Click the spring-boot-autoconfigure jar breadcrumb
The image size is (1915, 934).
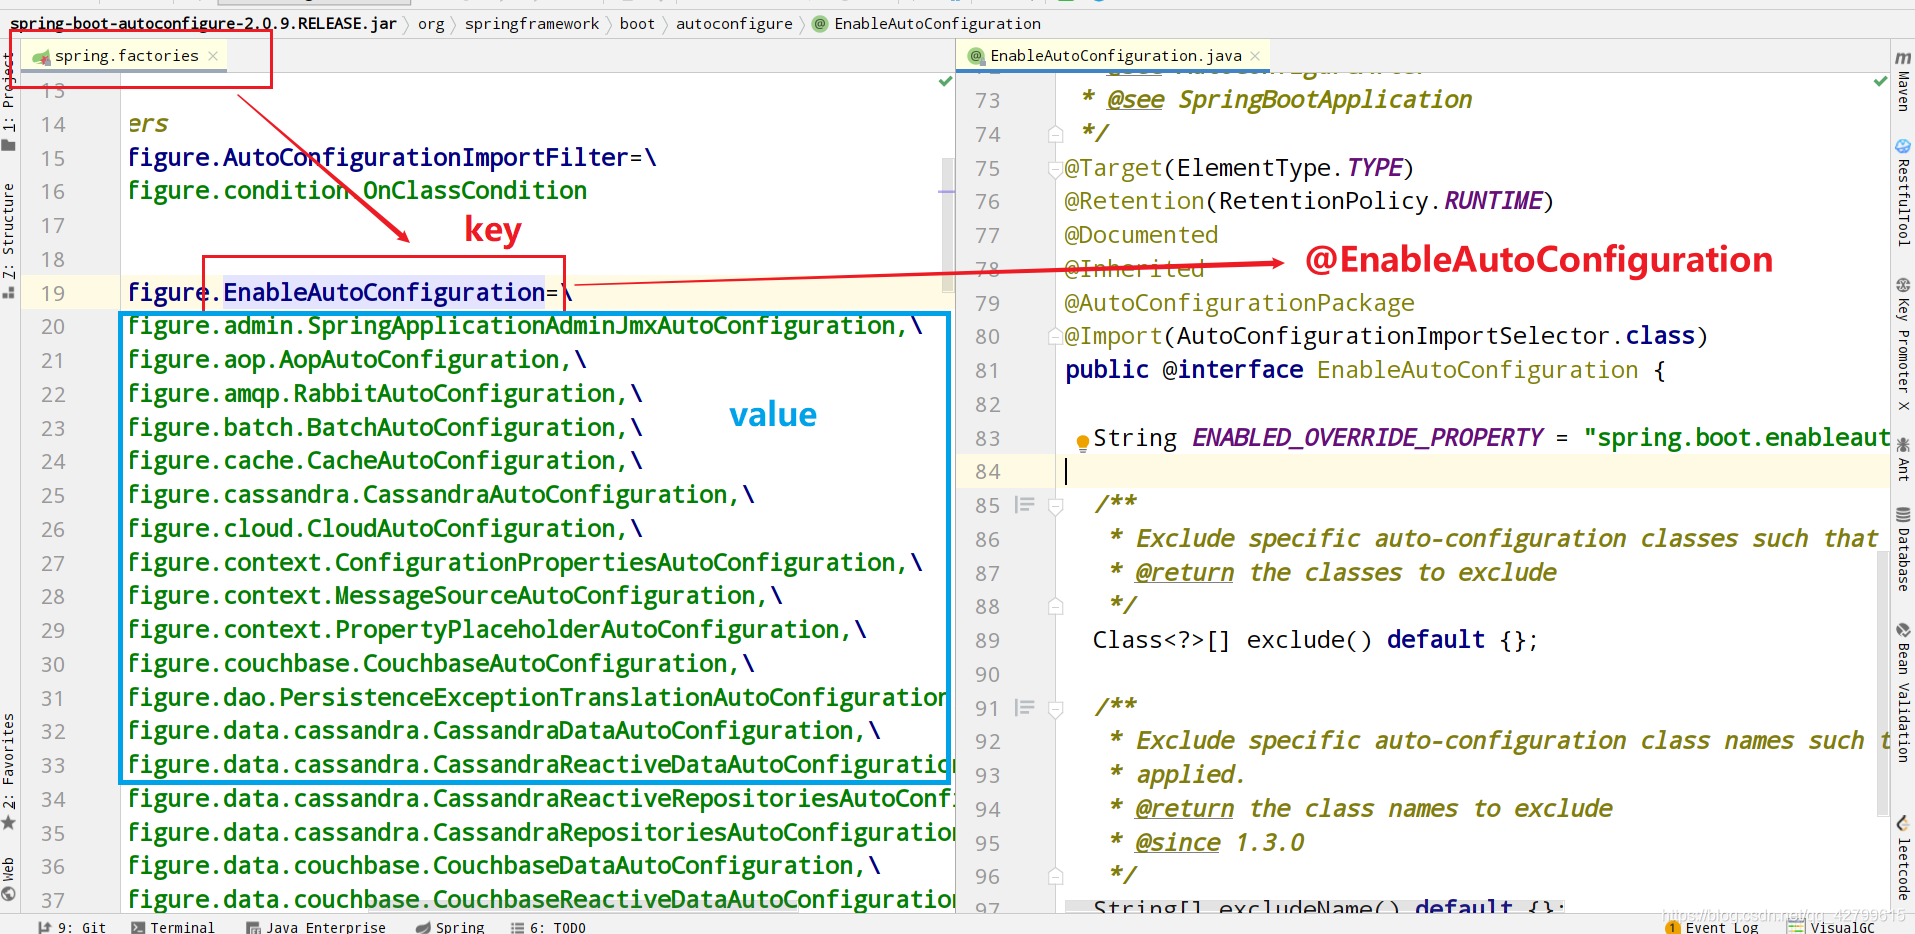203,23
